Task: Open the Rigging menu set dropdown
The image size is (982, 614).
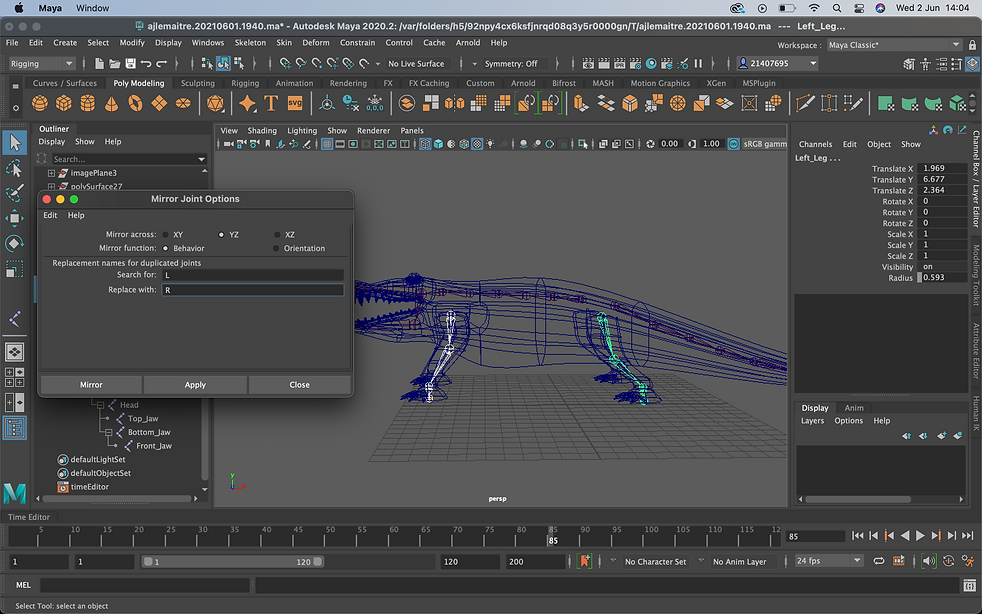Action: click(41, 63)
